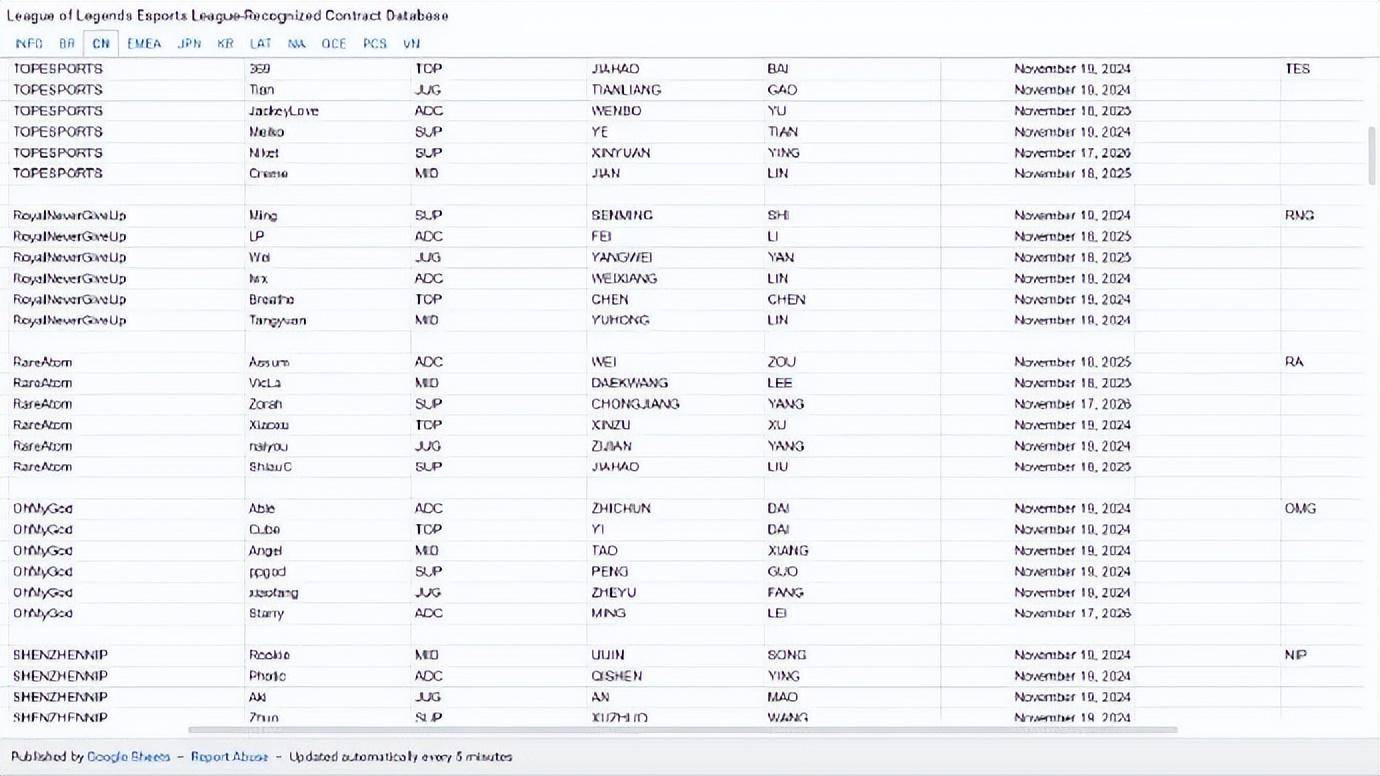Image resolution: width=1380 pixels, height=776 pixels.
Task: Select the GAO surname cell
Action: [782, 90]
